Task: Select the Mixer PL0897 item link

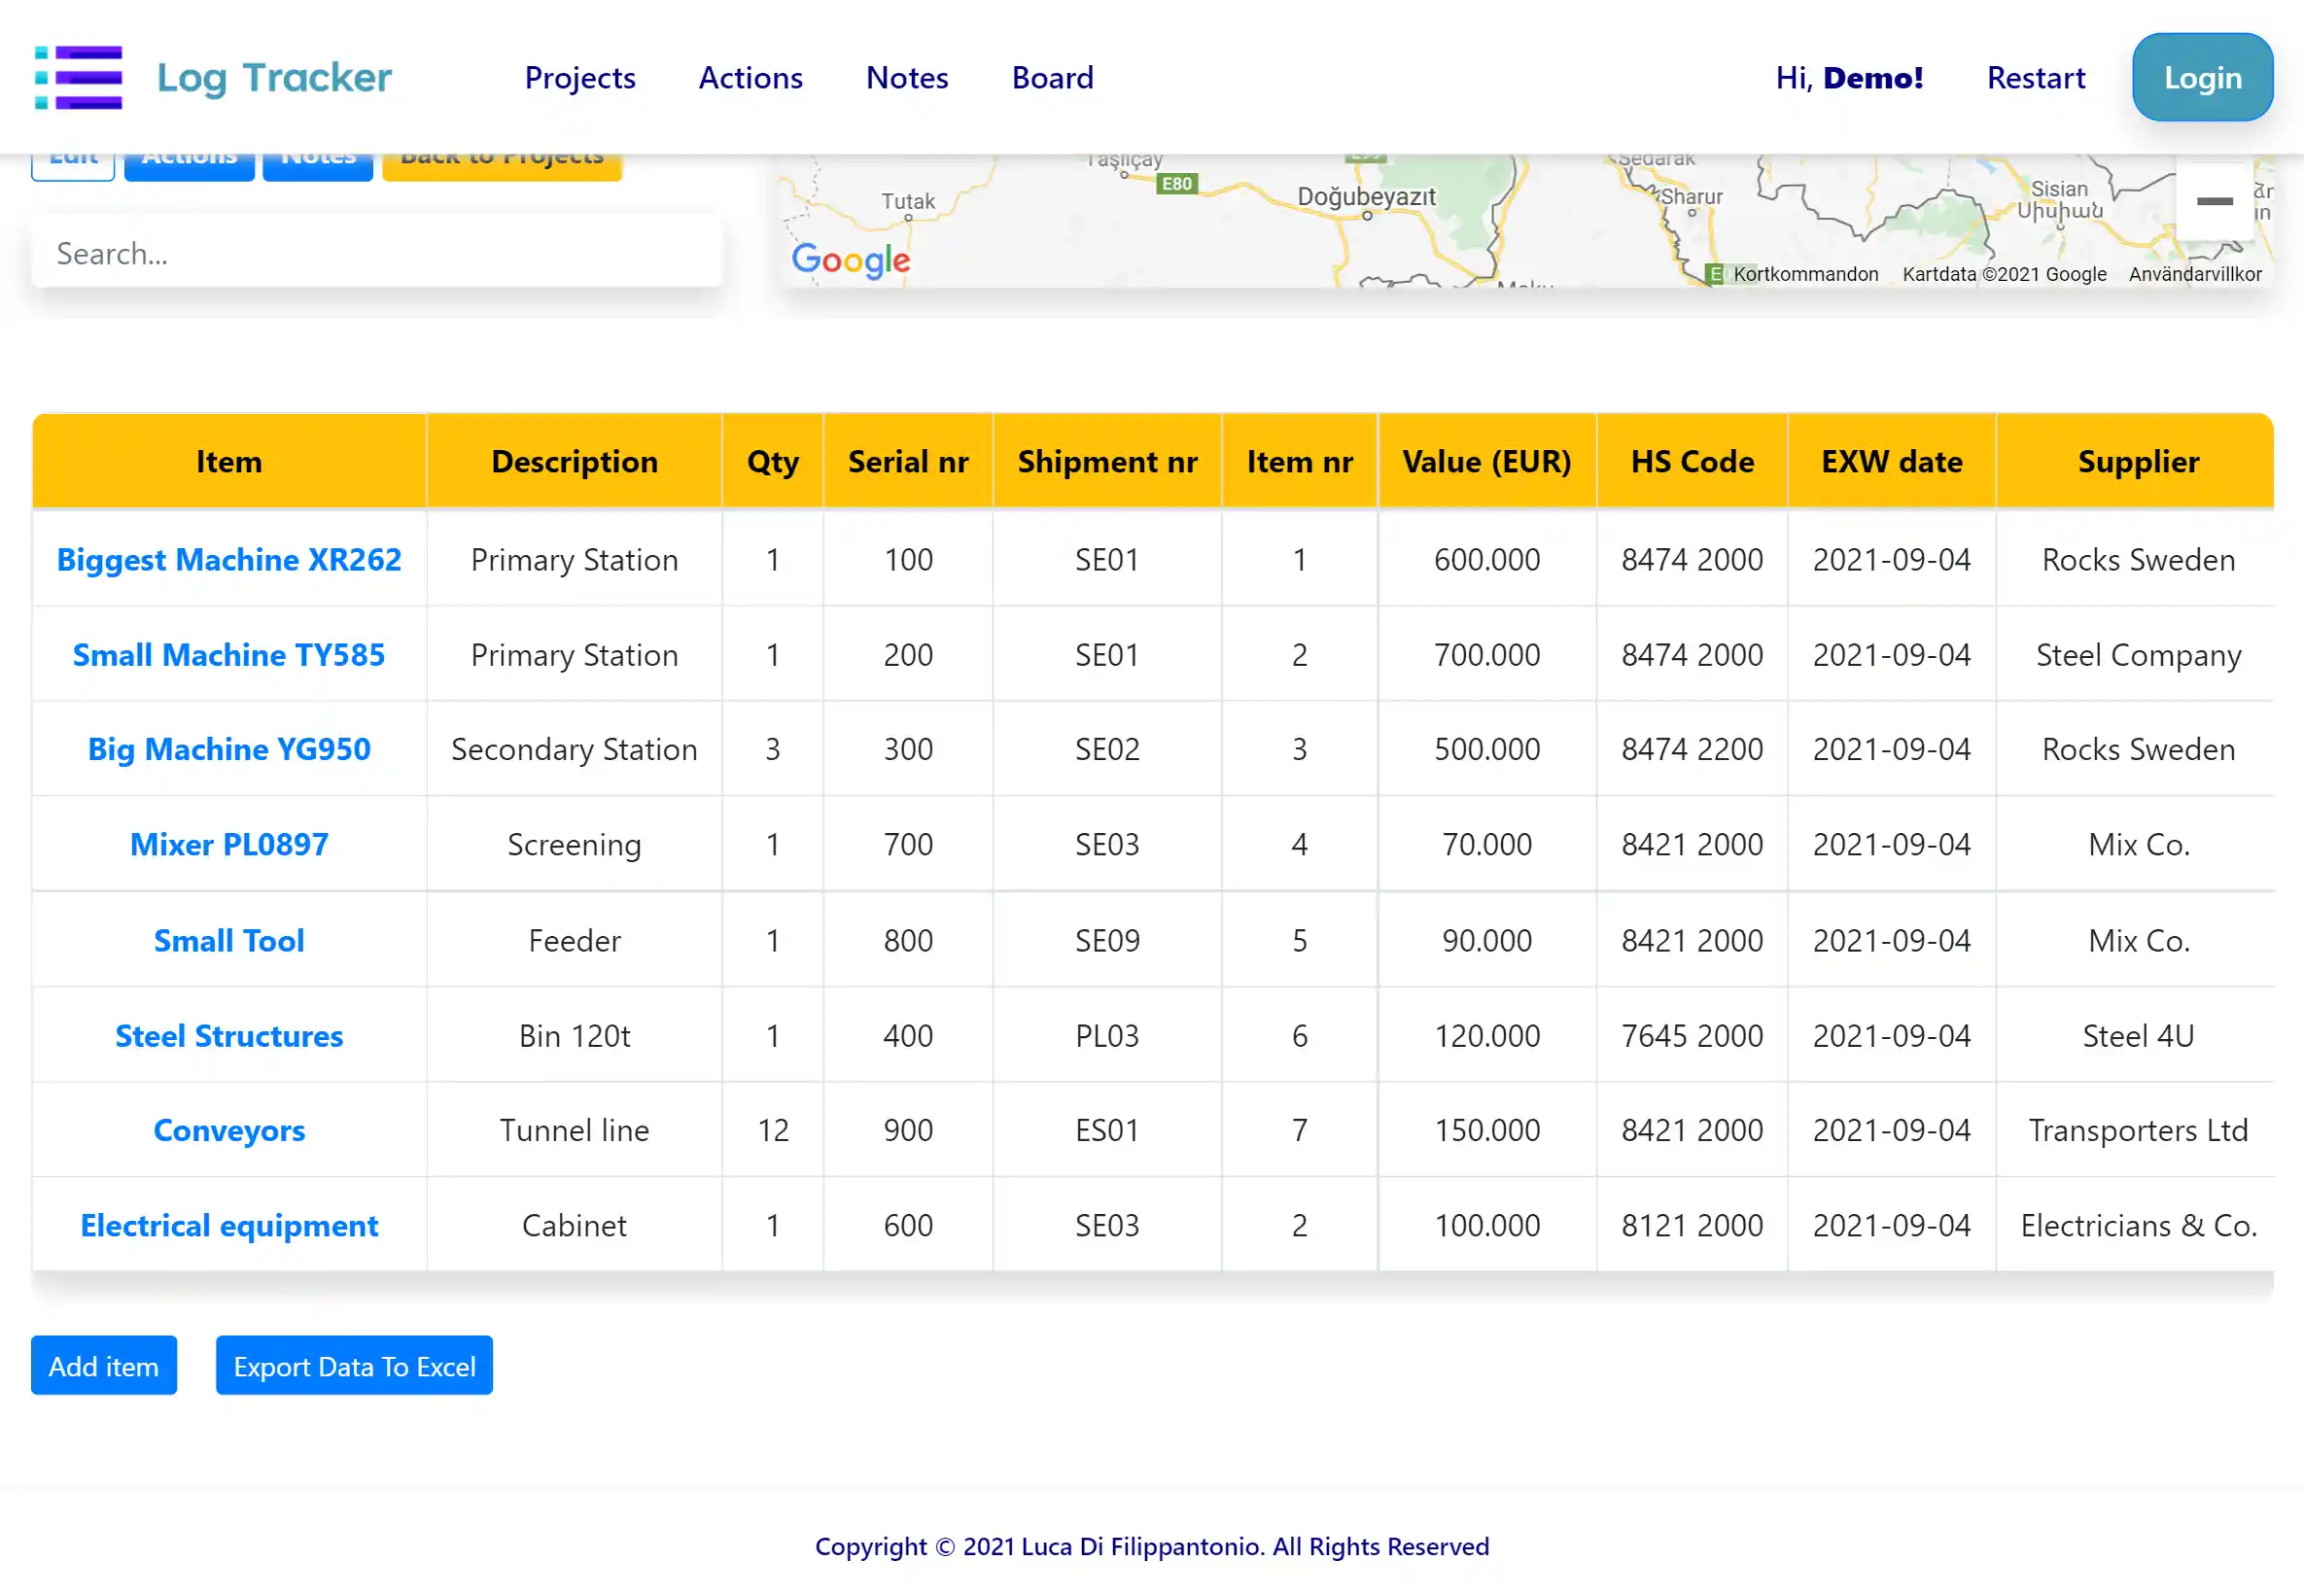Action: (229, 845)
